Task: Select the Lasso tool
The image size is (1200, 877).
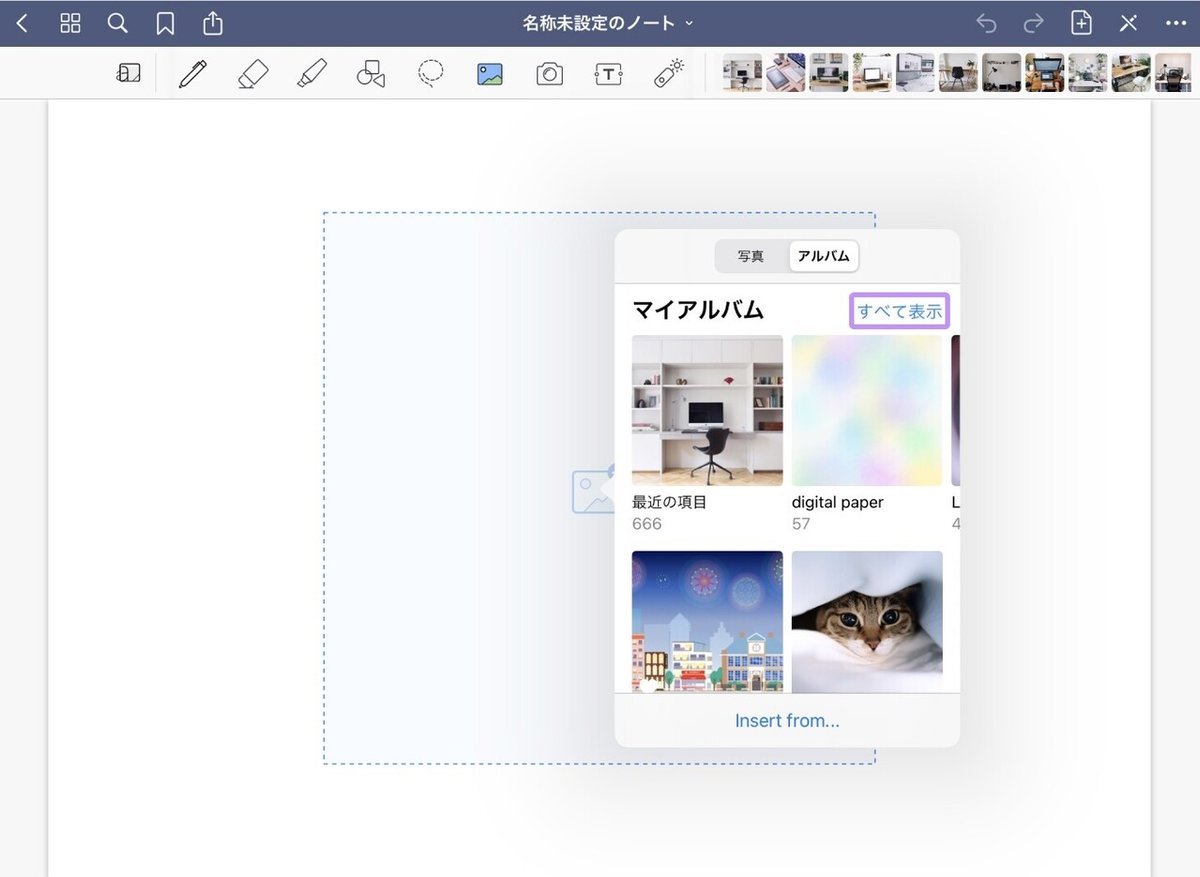Action: 431,73
